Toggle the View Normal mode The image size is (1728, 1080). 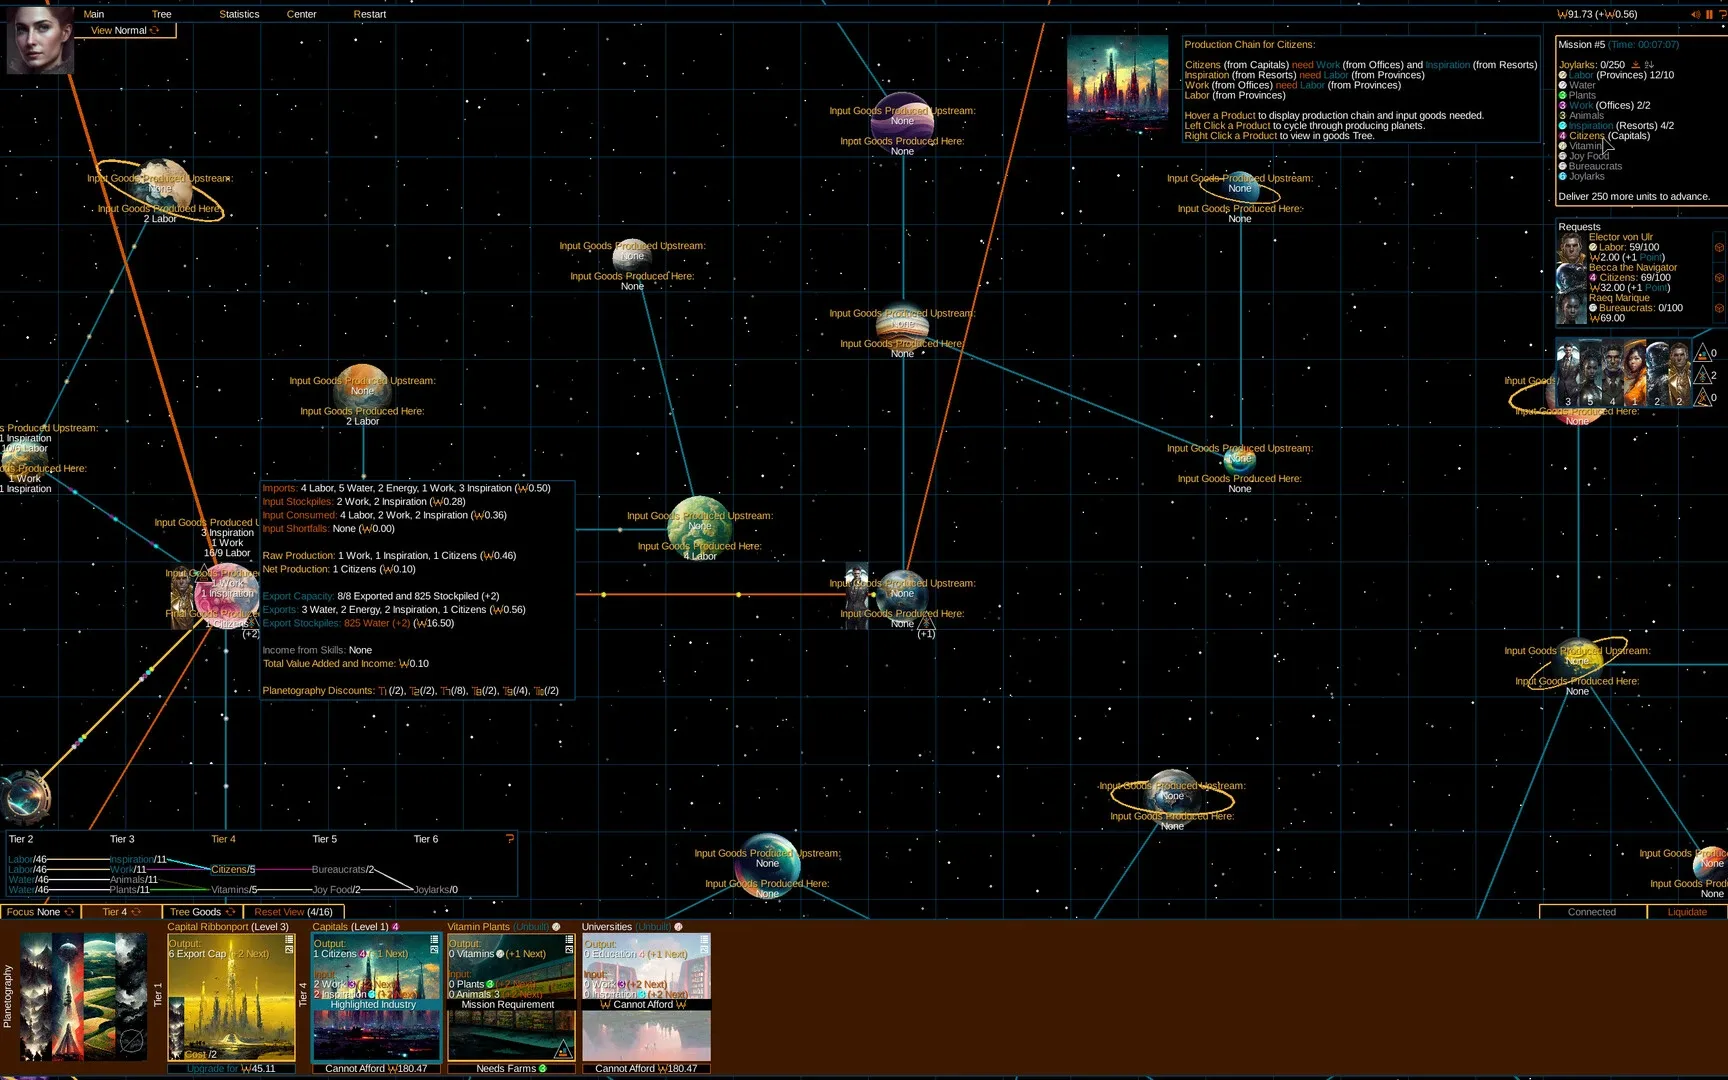click(125, 30)
